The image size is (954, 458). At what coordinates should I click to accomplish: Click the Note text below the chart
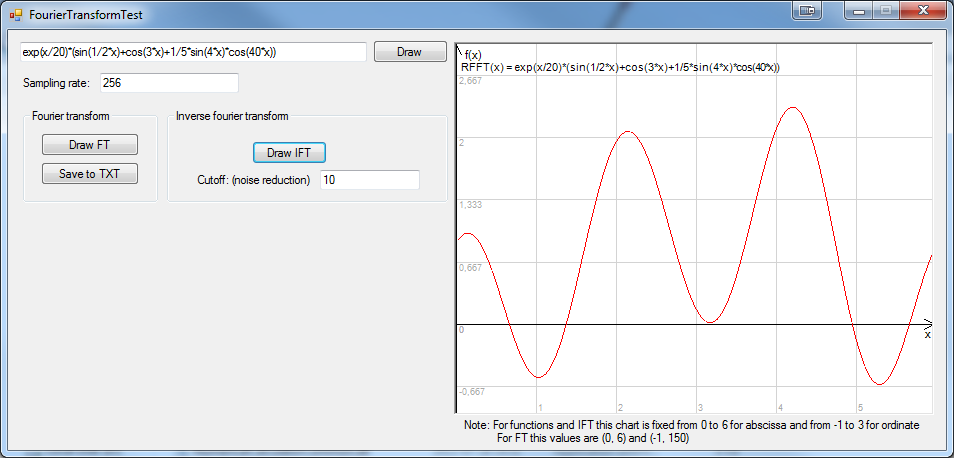691,431
